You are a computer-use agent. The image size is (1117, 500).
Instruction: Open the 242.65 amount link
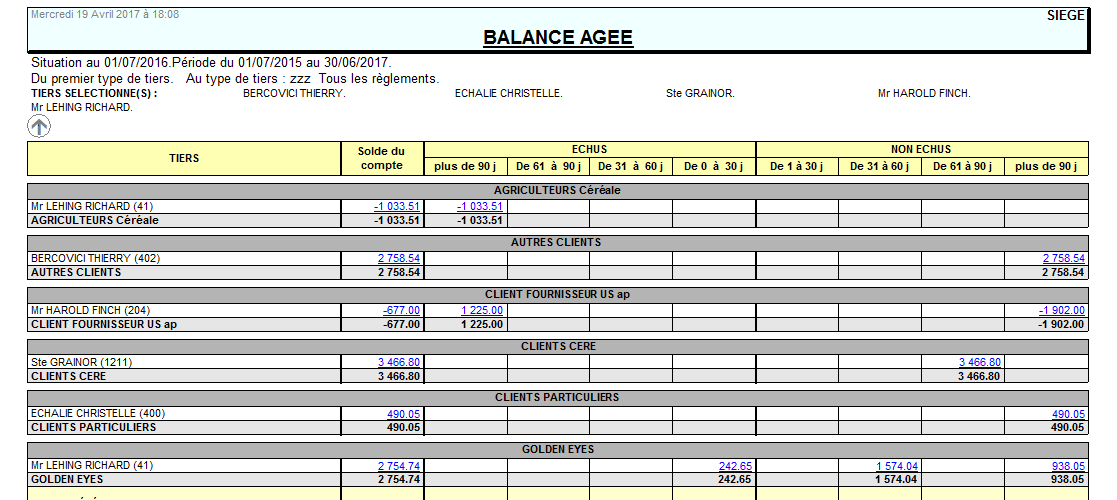735,466
